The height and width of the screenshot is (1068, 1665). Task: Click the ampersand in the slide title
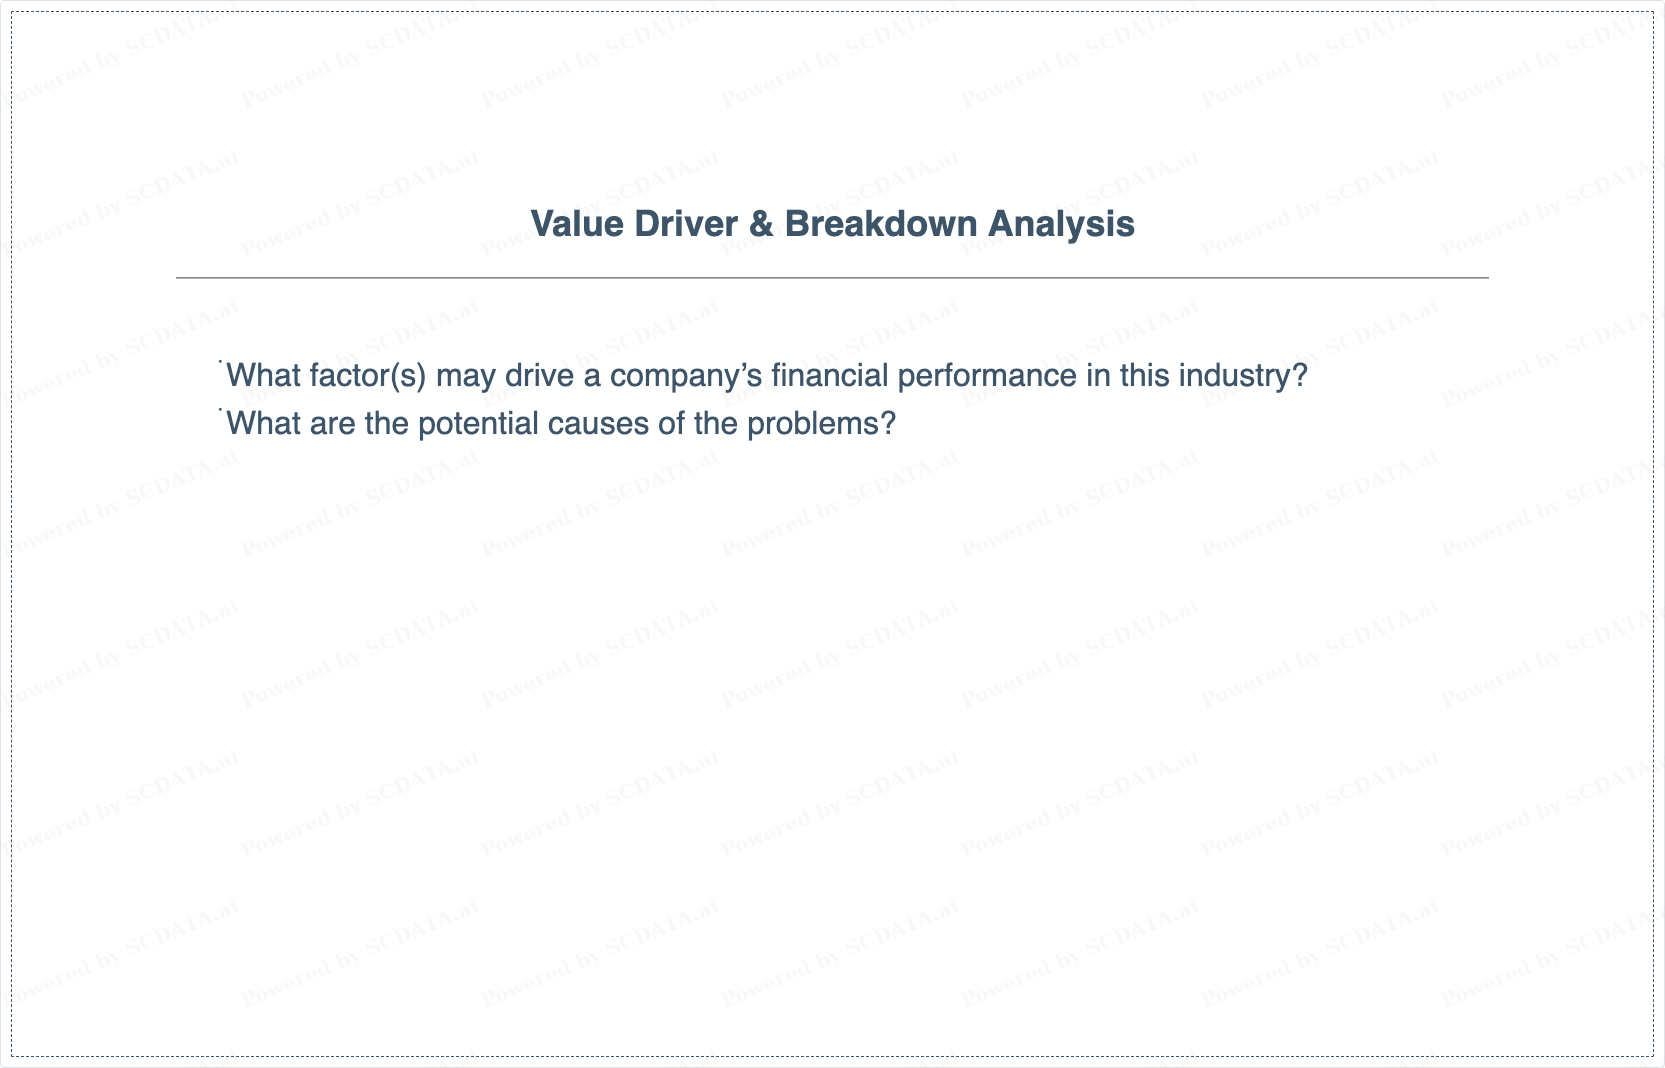tap(761, 224)
